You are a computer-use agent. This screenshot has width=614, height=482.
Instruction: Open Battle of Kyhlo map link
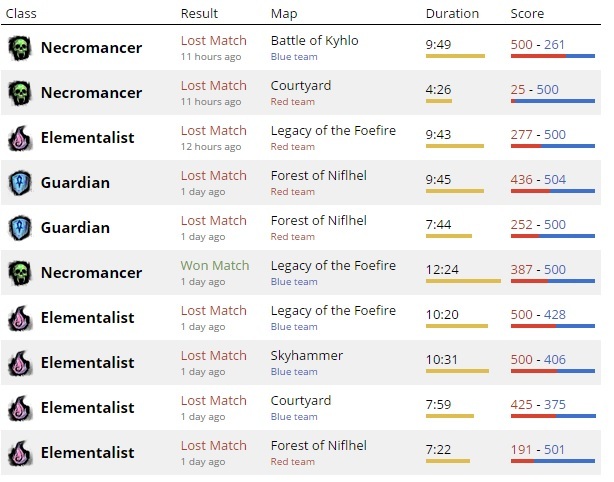[314, 41]
